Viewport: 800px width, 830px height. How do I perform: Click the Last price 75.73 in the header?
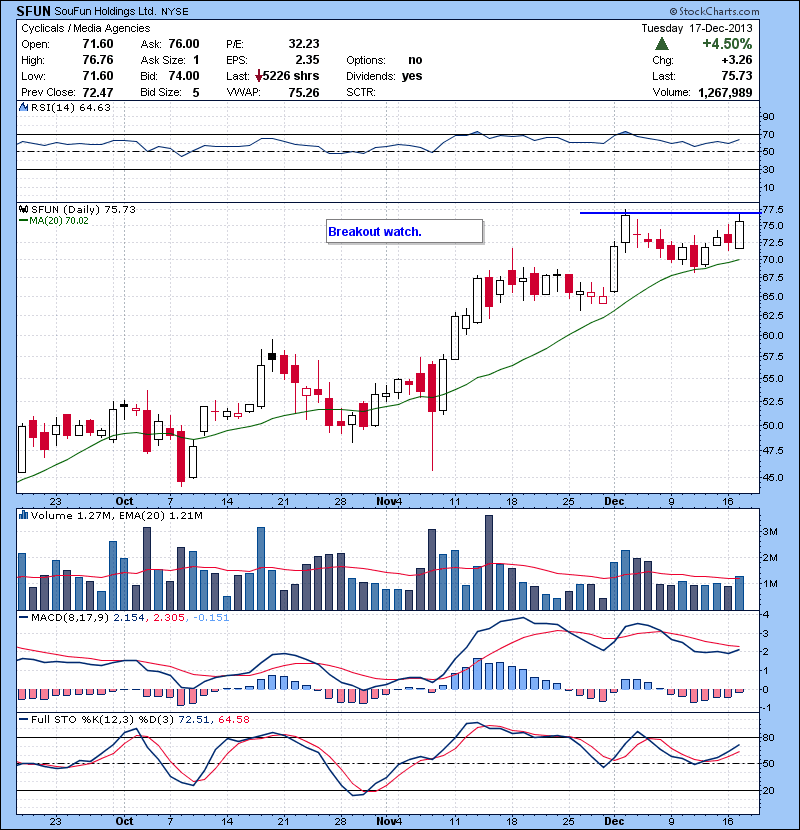(x=737, y=76)
